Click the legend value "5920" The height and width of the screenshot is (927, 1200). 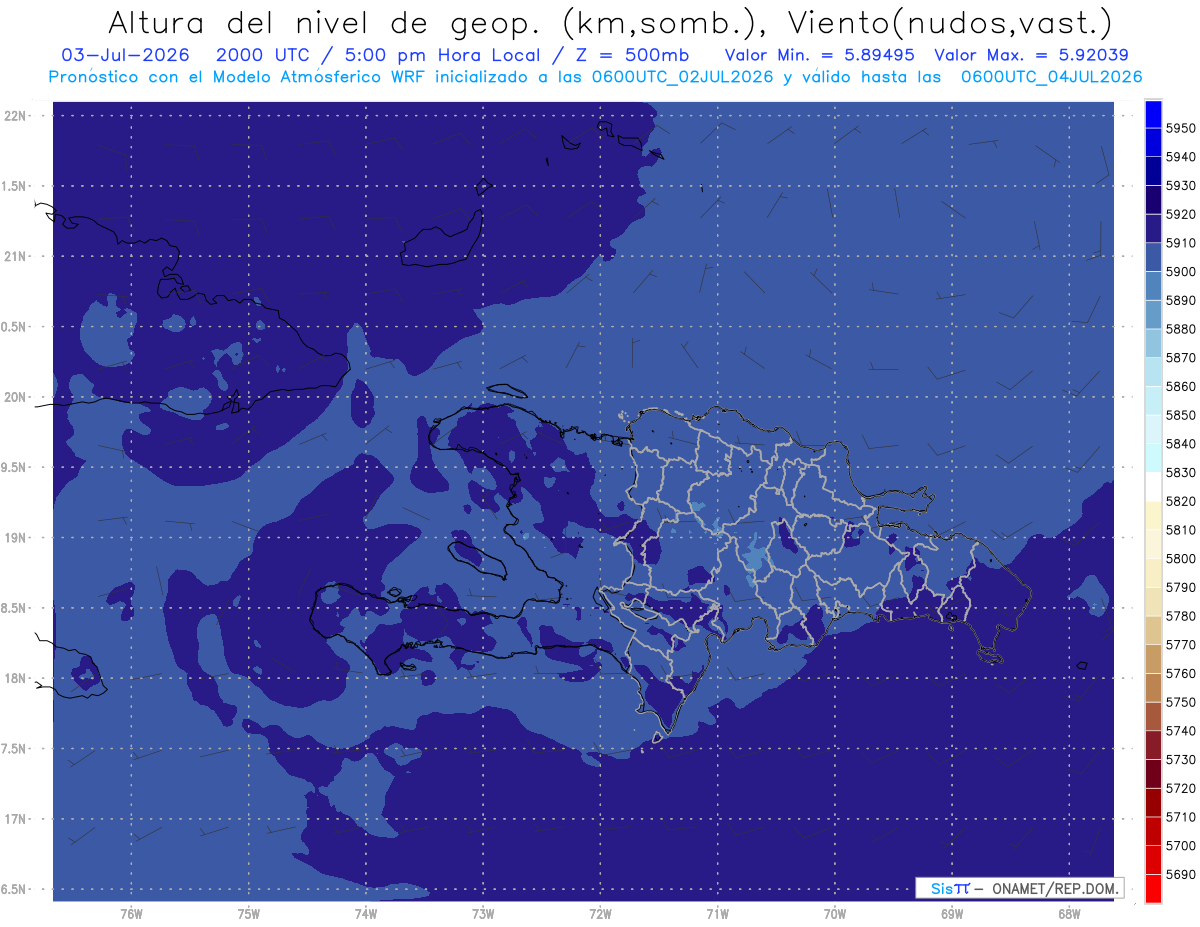point(1180,214)
